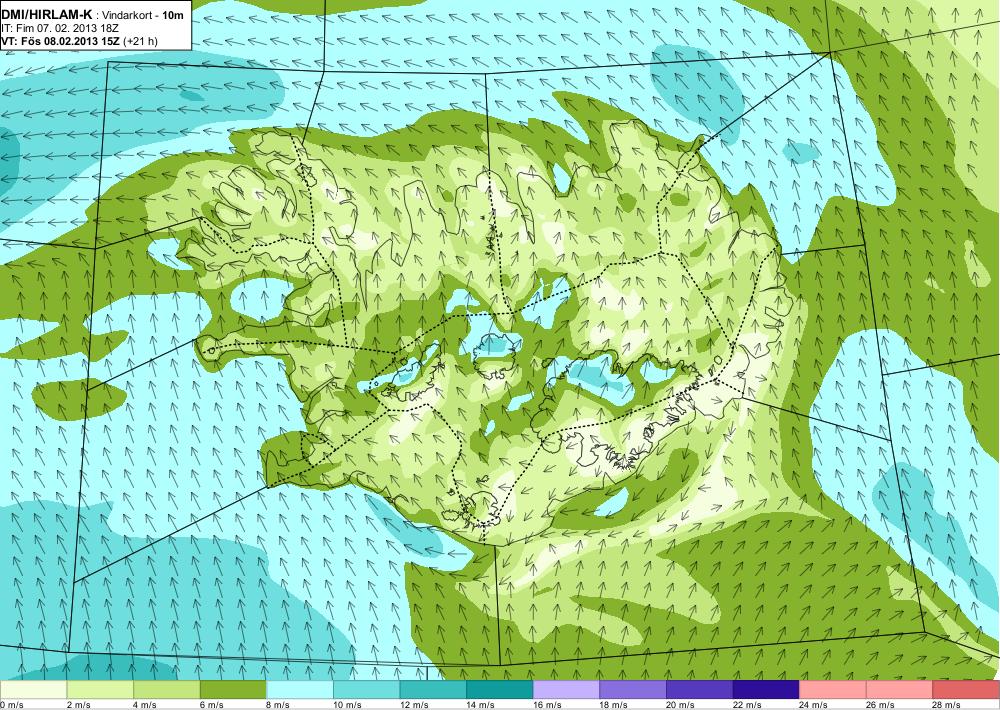Viewport: 1000px width, 710px height.
Task: Select the red 28 m/s legend swatch
Action: (x=966, y=690)
